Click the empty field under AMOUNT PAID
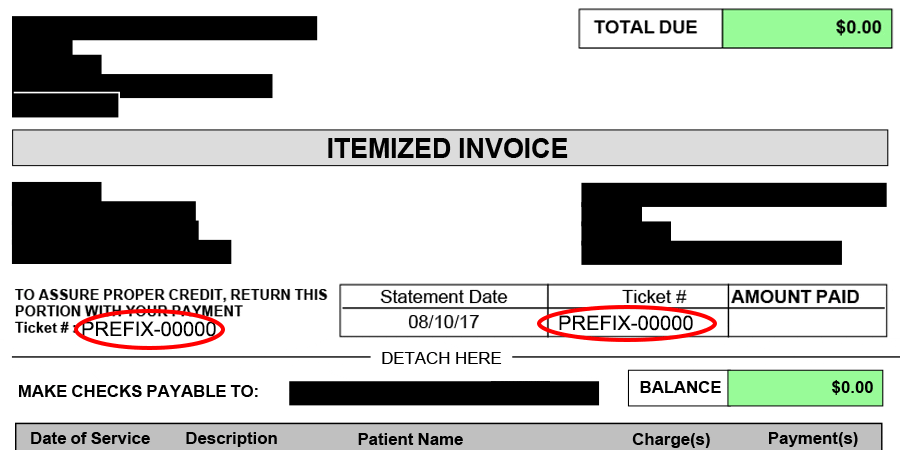This screenshot has height=450, width=900. click(807, 322)
